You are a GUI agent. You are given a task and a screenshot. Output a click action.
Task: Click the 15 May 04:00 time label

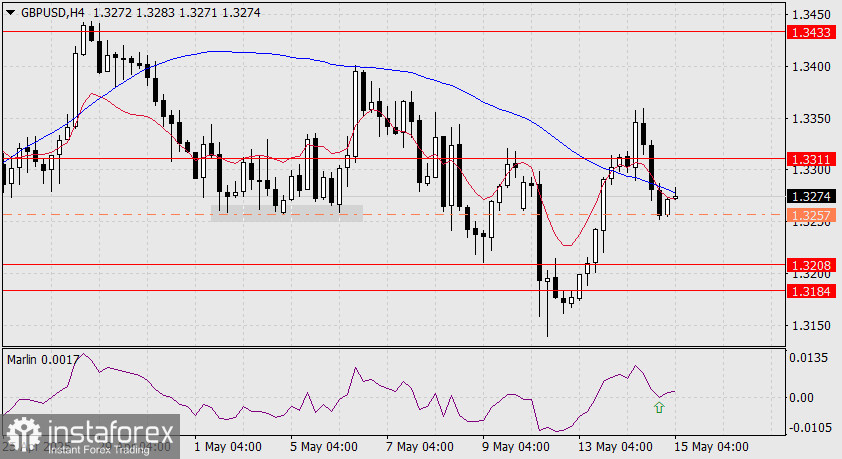[712, 447]
